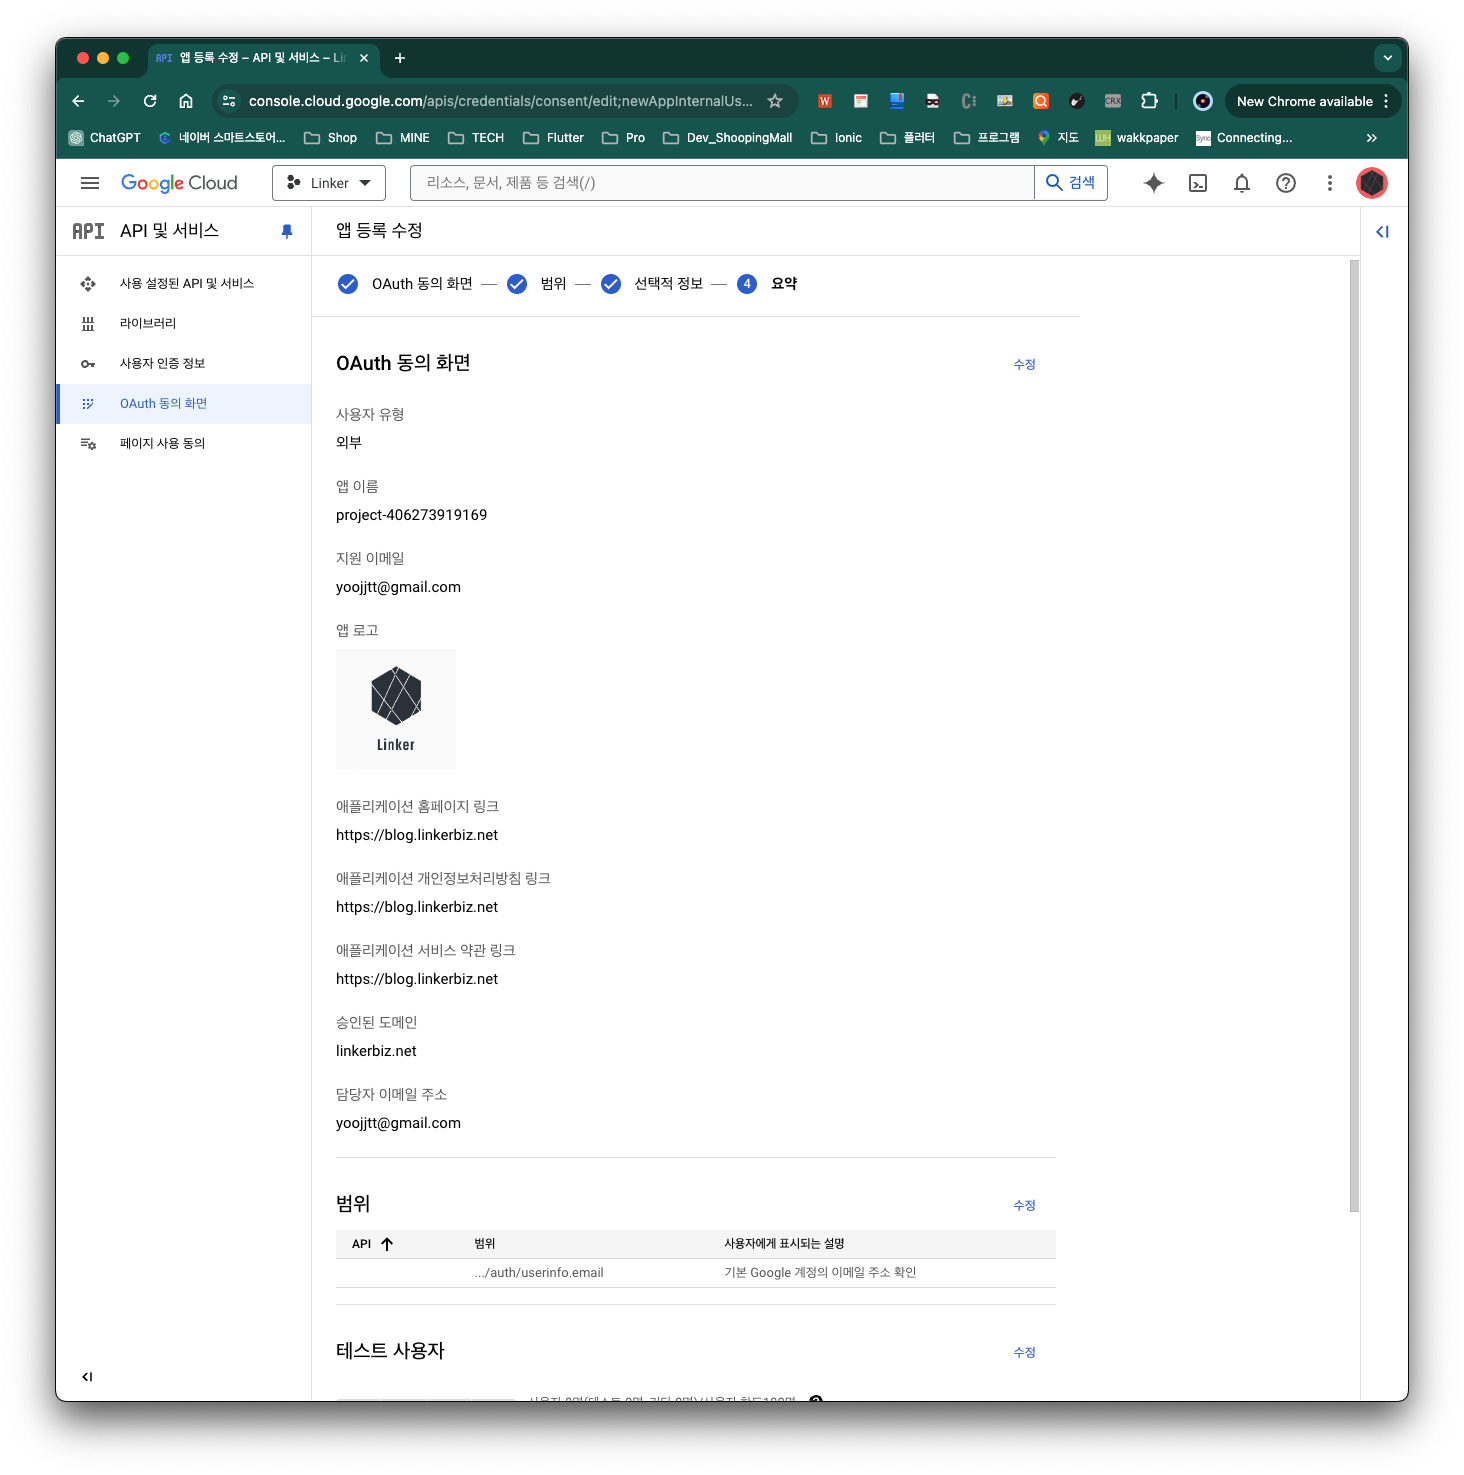Open the three-dot settings menu in console header

(1330, 183)
